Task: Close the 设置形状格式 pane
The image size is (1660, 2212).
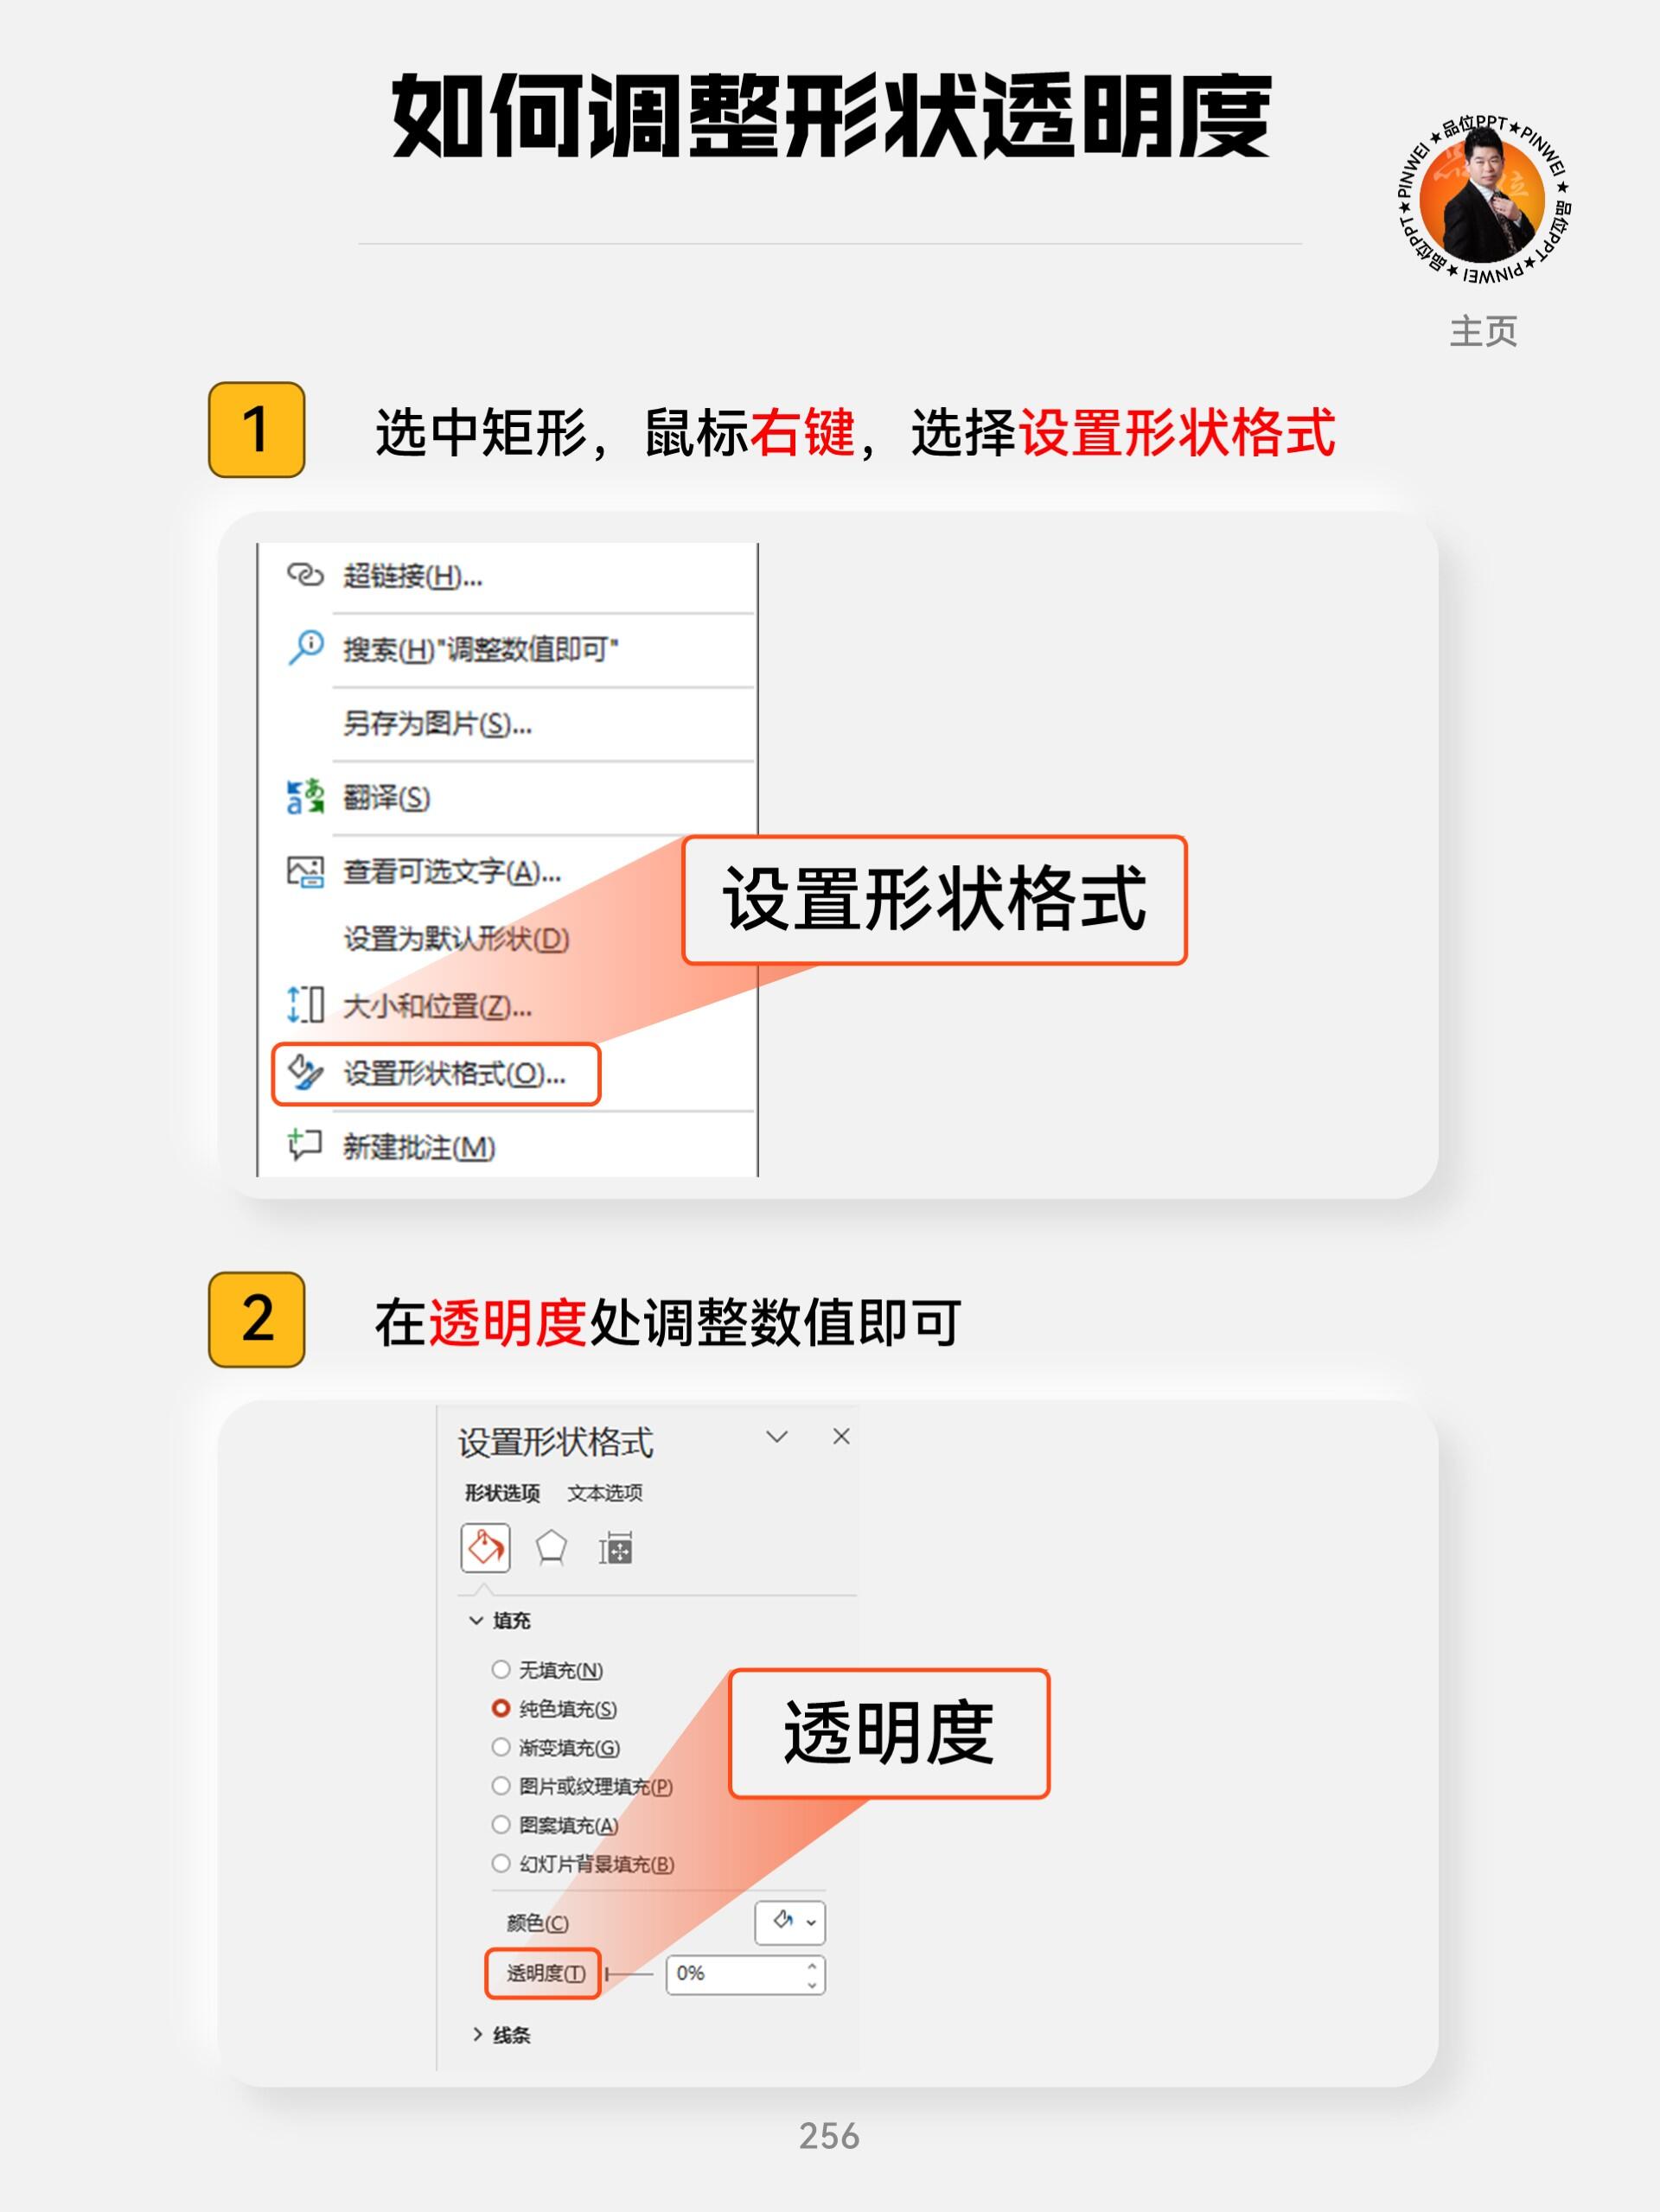Action: [x=841, y=1437]
